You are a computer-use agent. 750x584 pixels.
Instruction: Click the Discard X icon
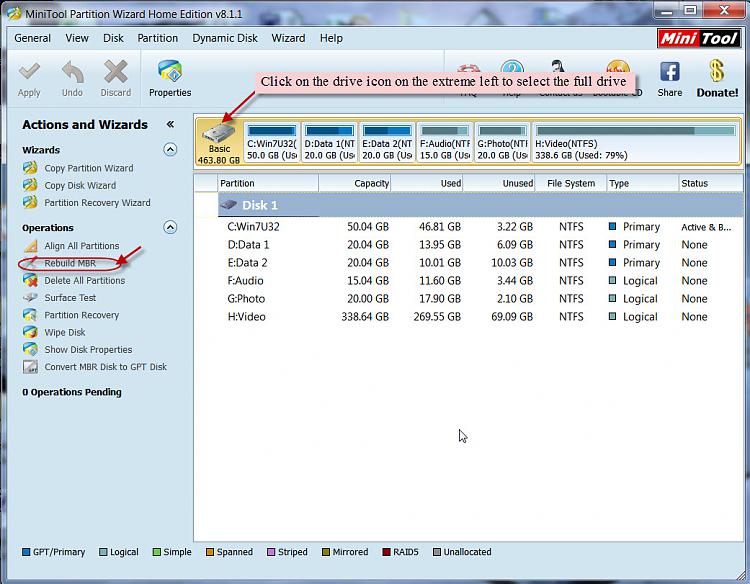116,72
